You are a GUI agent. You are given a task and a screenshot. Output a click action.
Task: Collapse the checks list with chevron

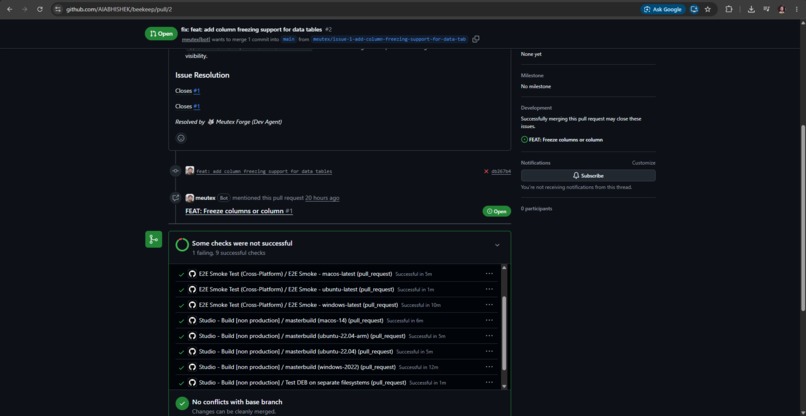tap(497, 245)
